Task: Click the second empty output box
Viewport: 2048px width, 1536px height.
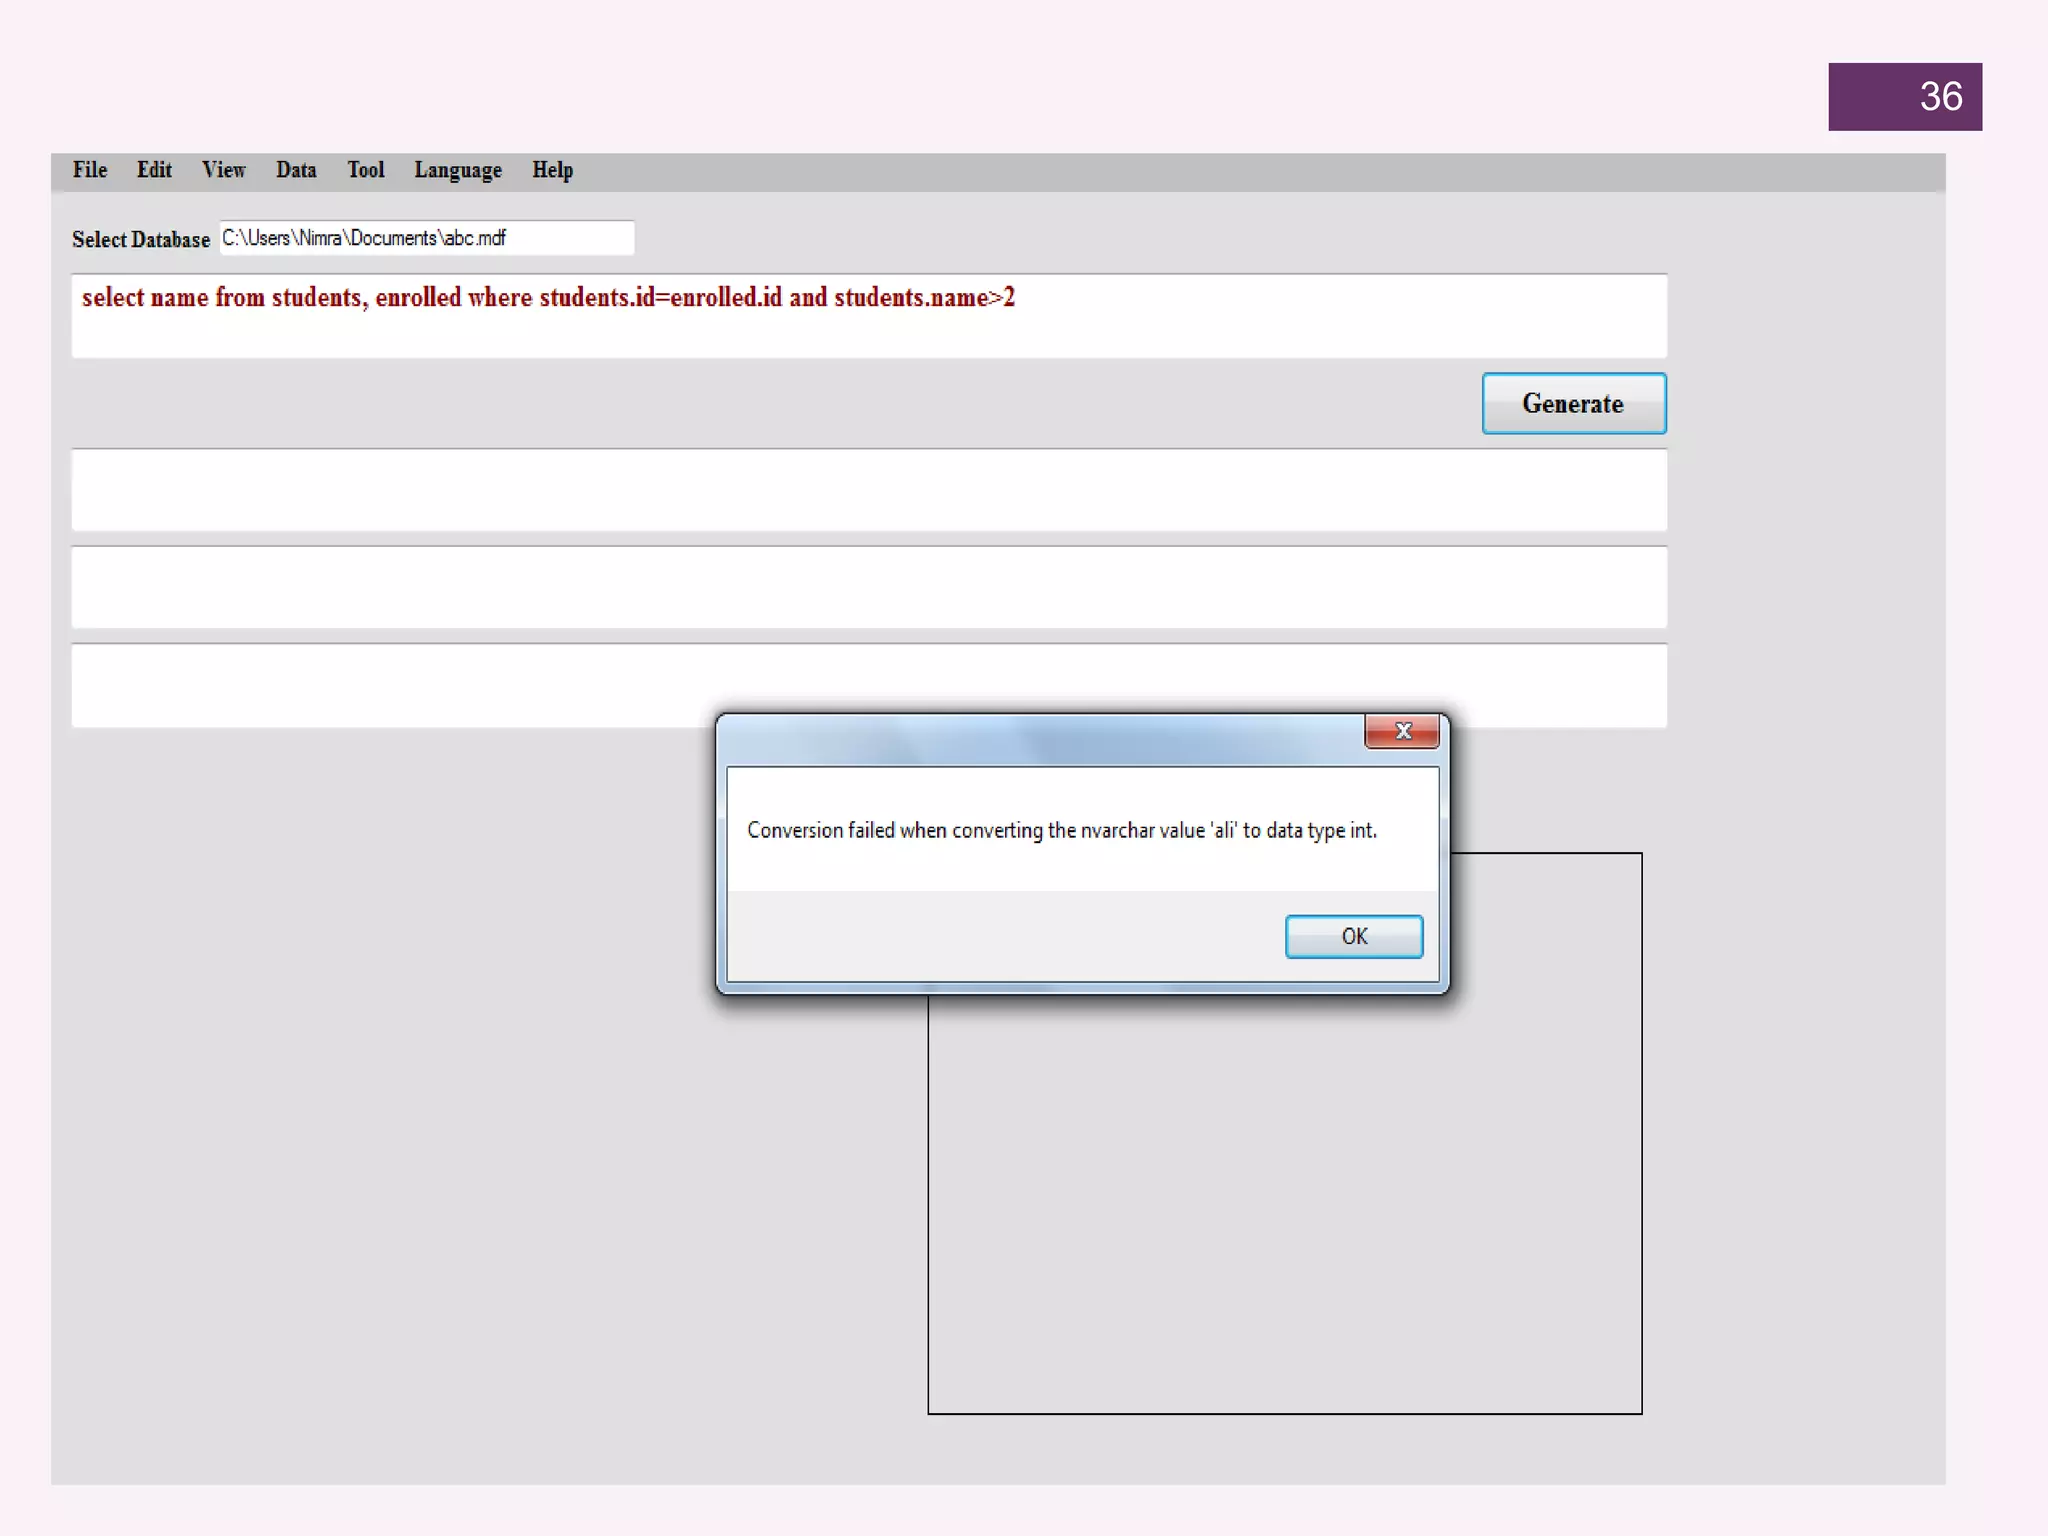Action: [868, 587]
